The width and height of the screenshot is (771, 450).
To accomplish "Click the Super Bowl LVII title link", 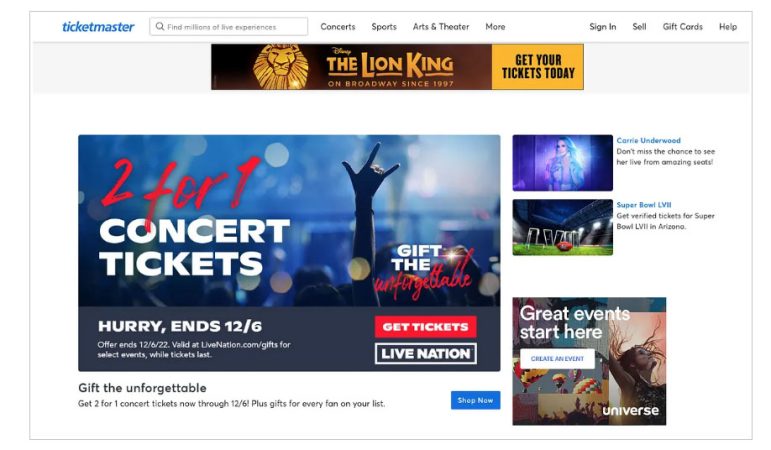I will coord(644,205).
